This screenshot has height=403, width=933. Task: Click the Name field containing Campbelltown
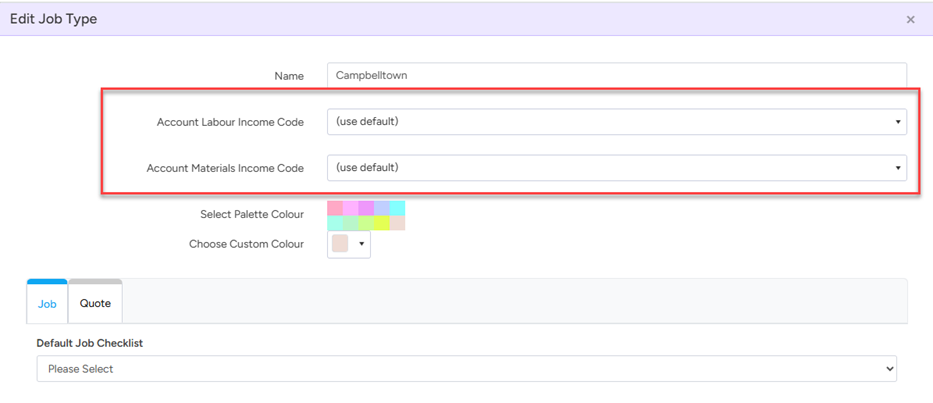click(616, 75)
